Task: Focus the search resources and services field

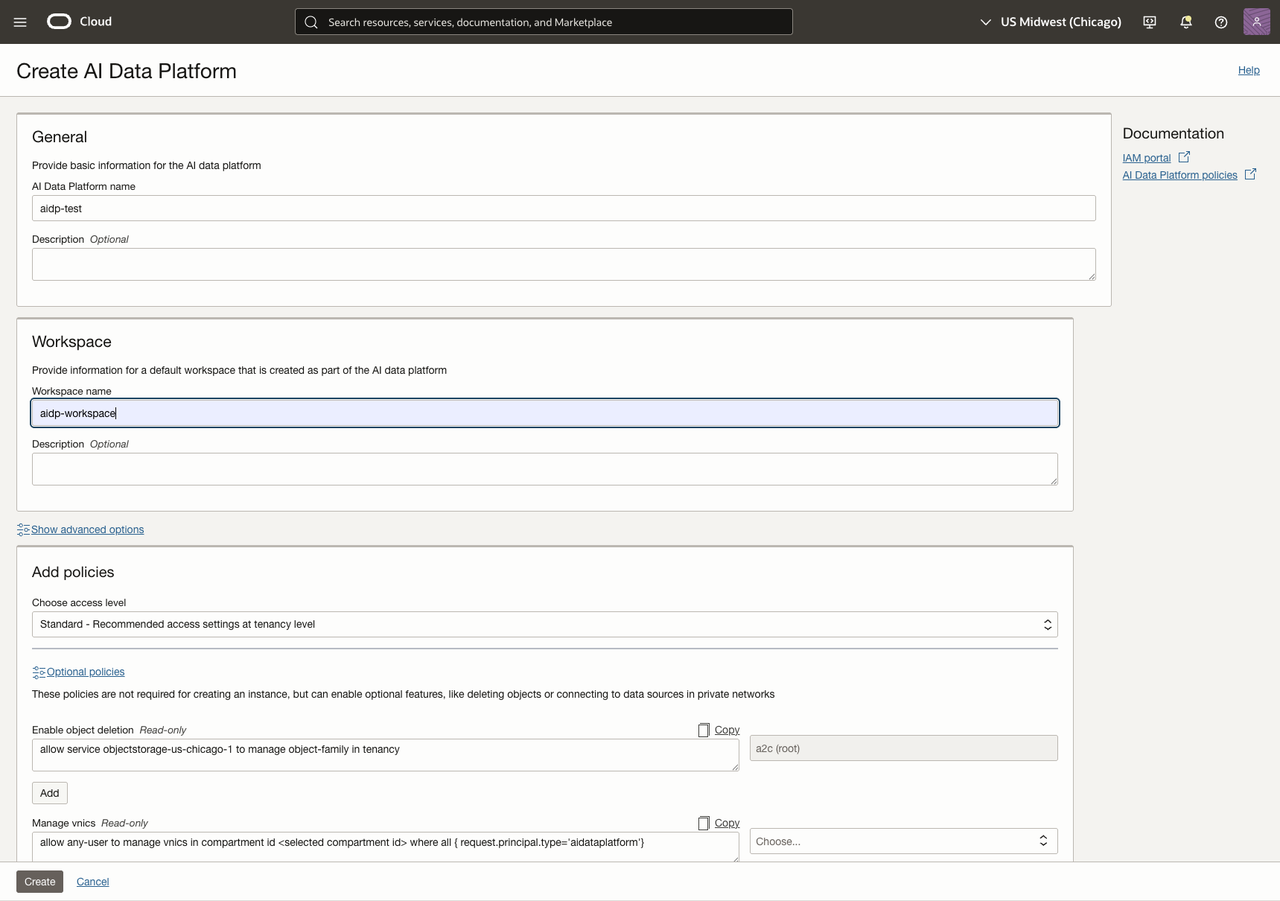Action: pos(544,22)
